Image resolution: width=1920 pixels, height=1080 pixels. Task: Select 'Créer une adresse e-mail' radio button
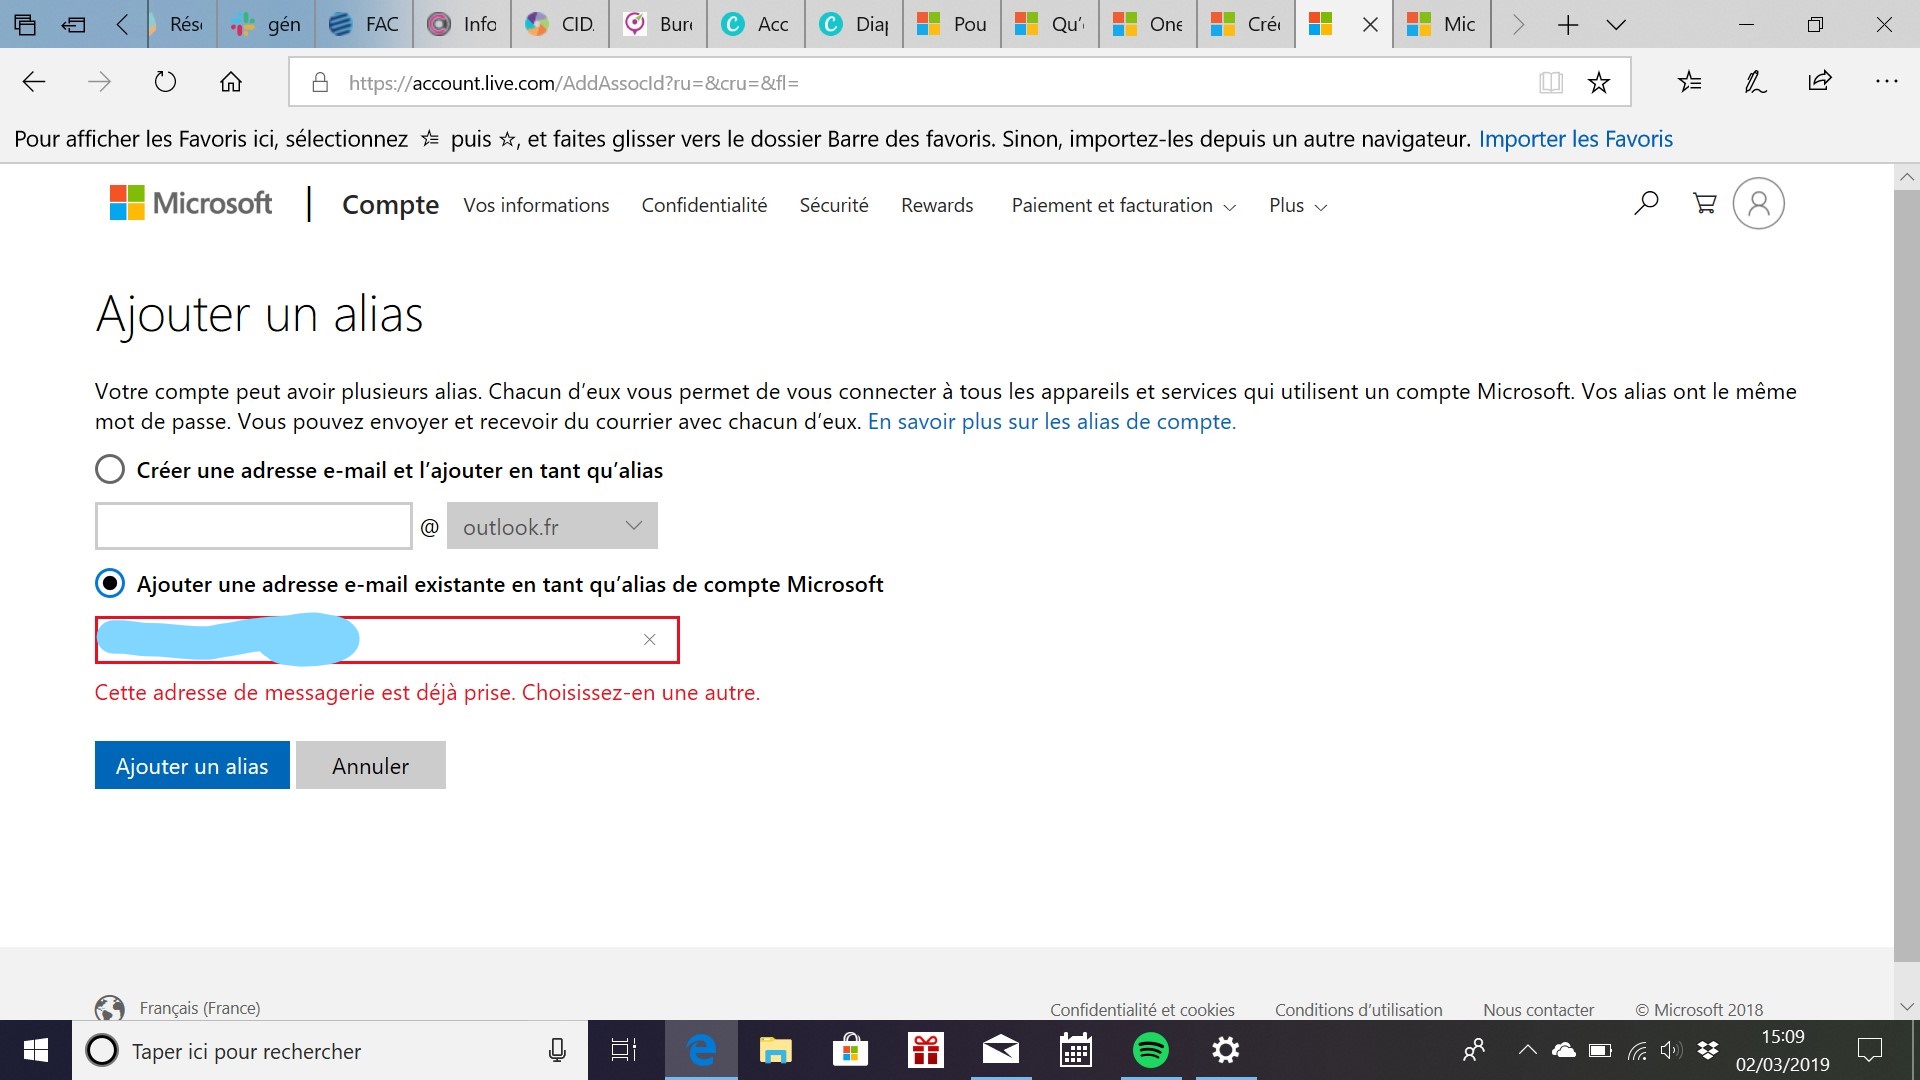(110, 469)
